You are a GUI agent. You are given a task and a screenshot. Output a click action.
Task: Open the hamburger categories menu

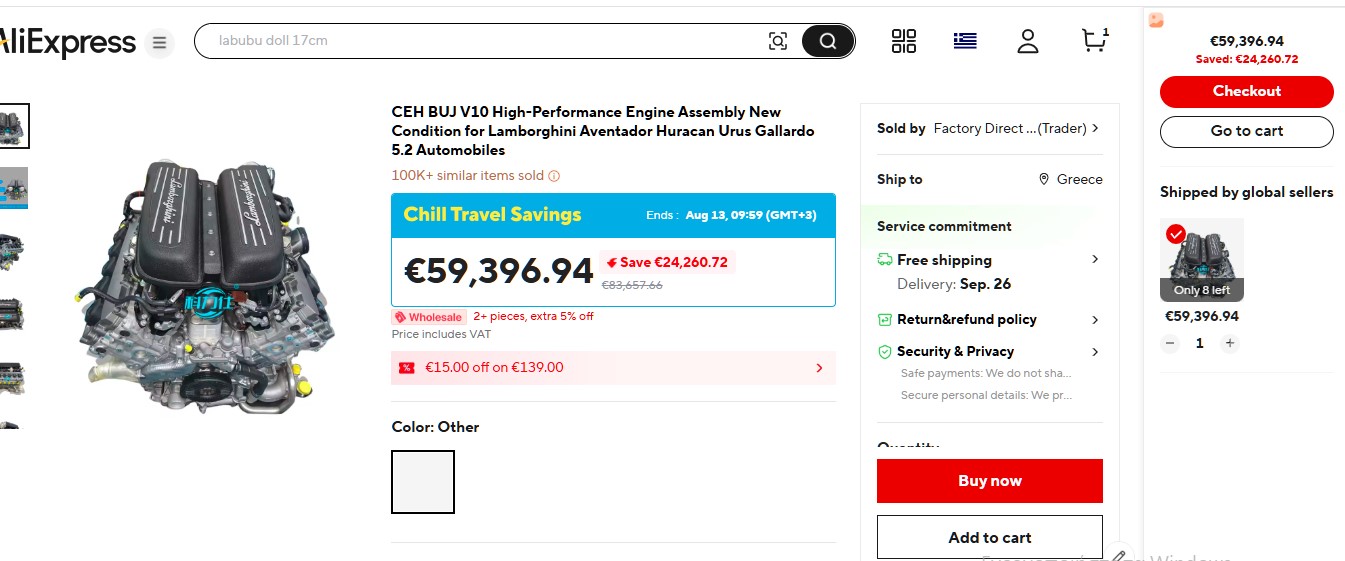click(x=159, y=43)
